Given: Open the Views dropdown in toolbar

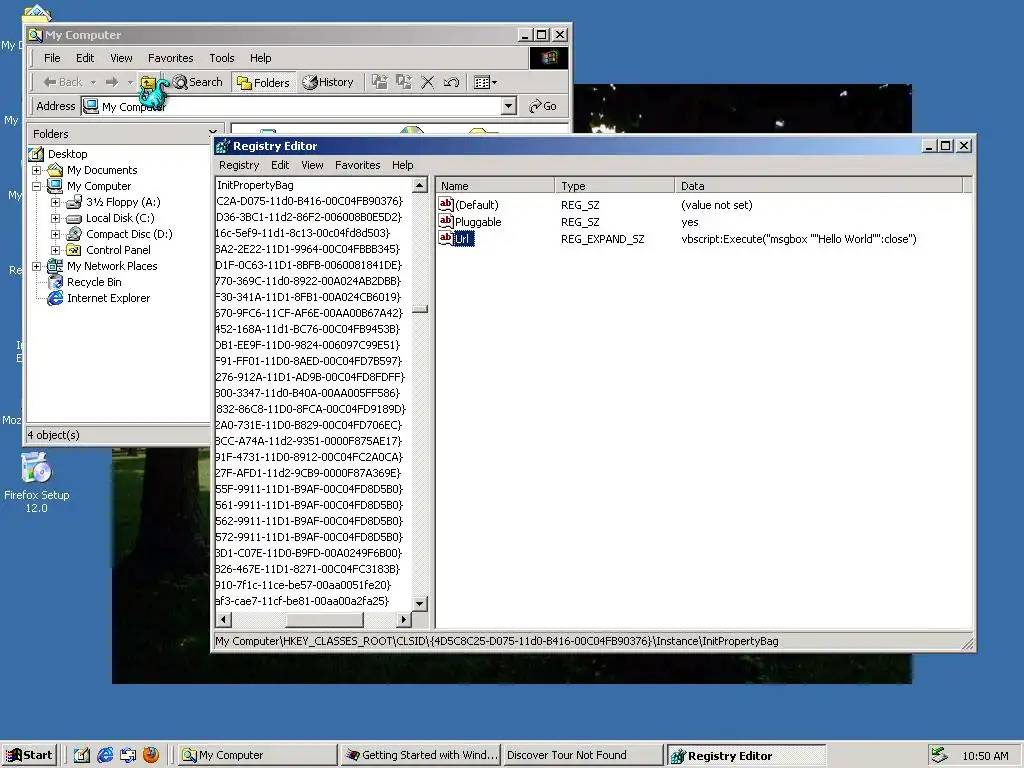Looking at the screenshot, I should pyautogui.click(x=485, y=82).
